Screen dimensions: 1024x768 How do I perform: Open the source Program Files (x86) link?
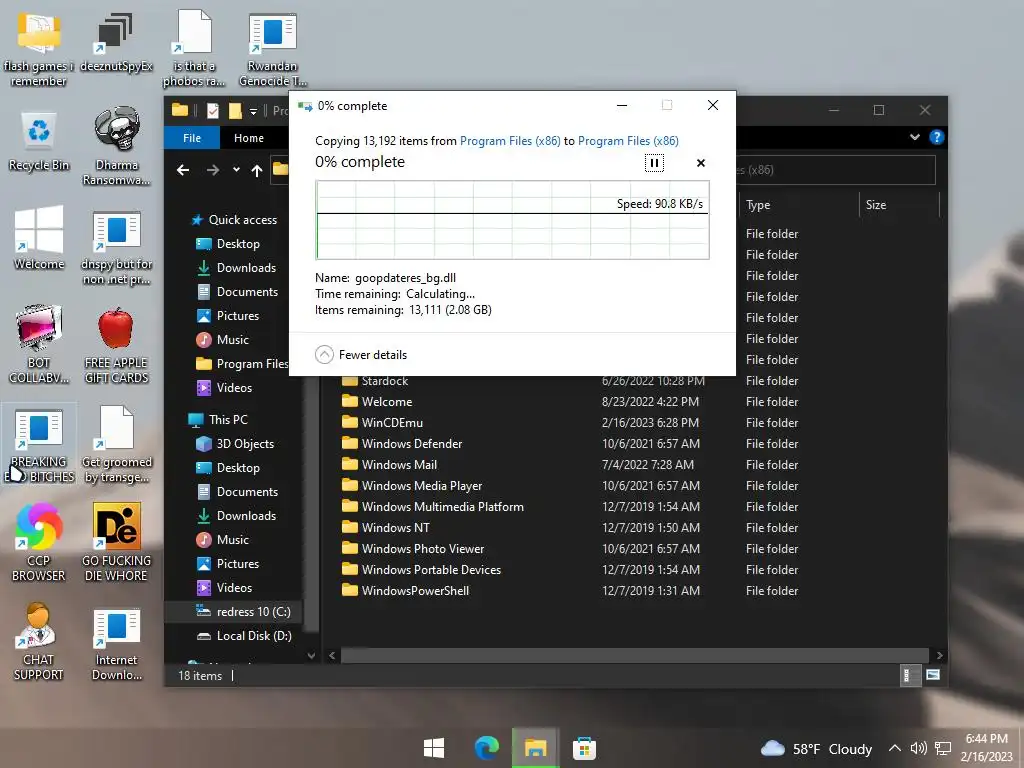510,140
